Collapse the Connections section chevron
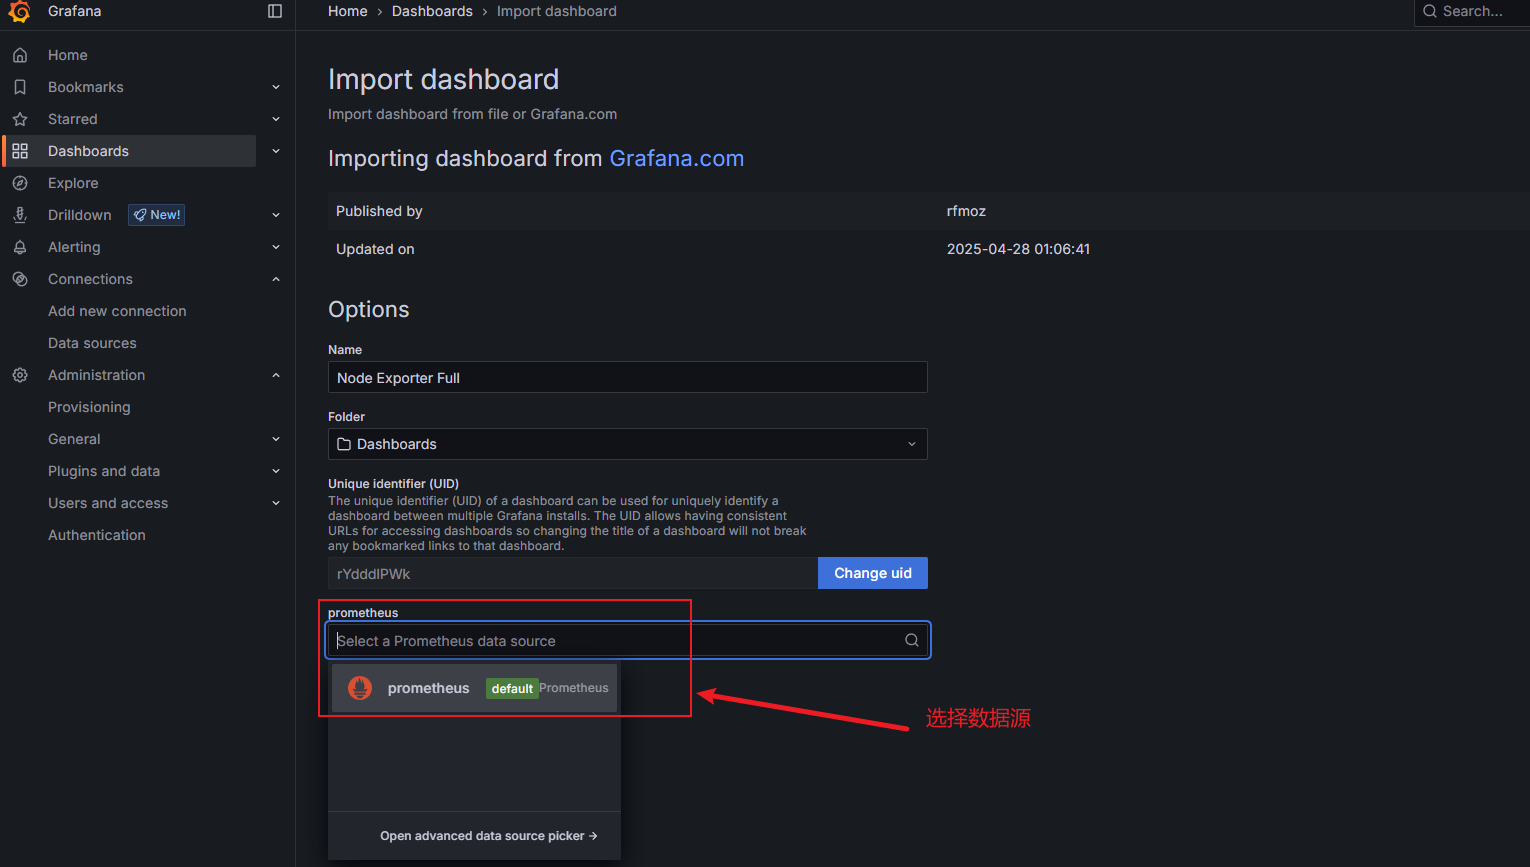 click(276, 279)
